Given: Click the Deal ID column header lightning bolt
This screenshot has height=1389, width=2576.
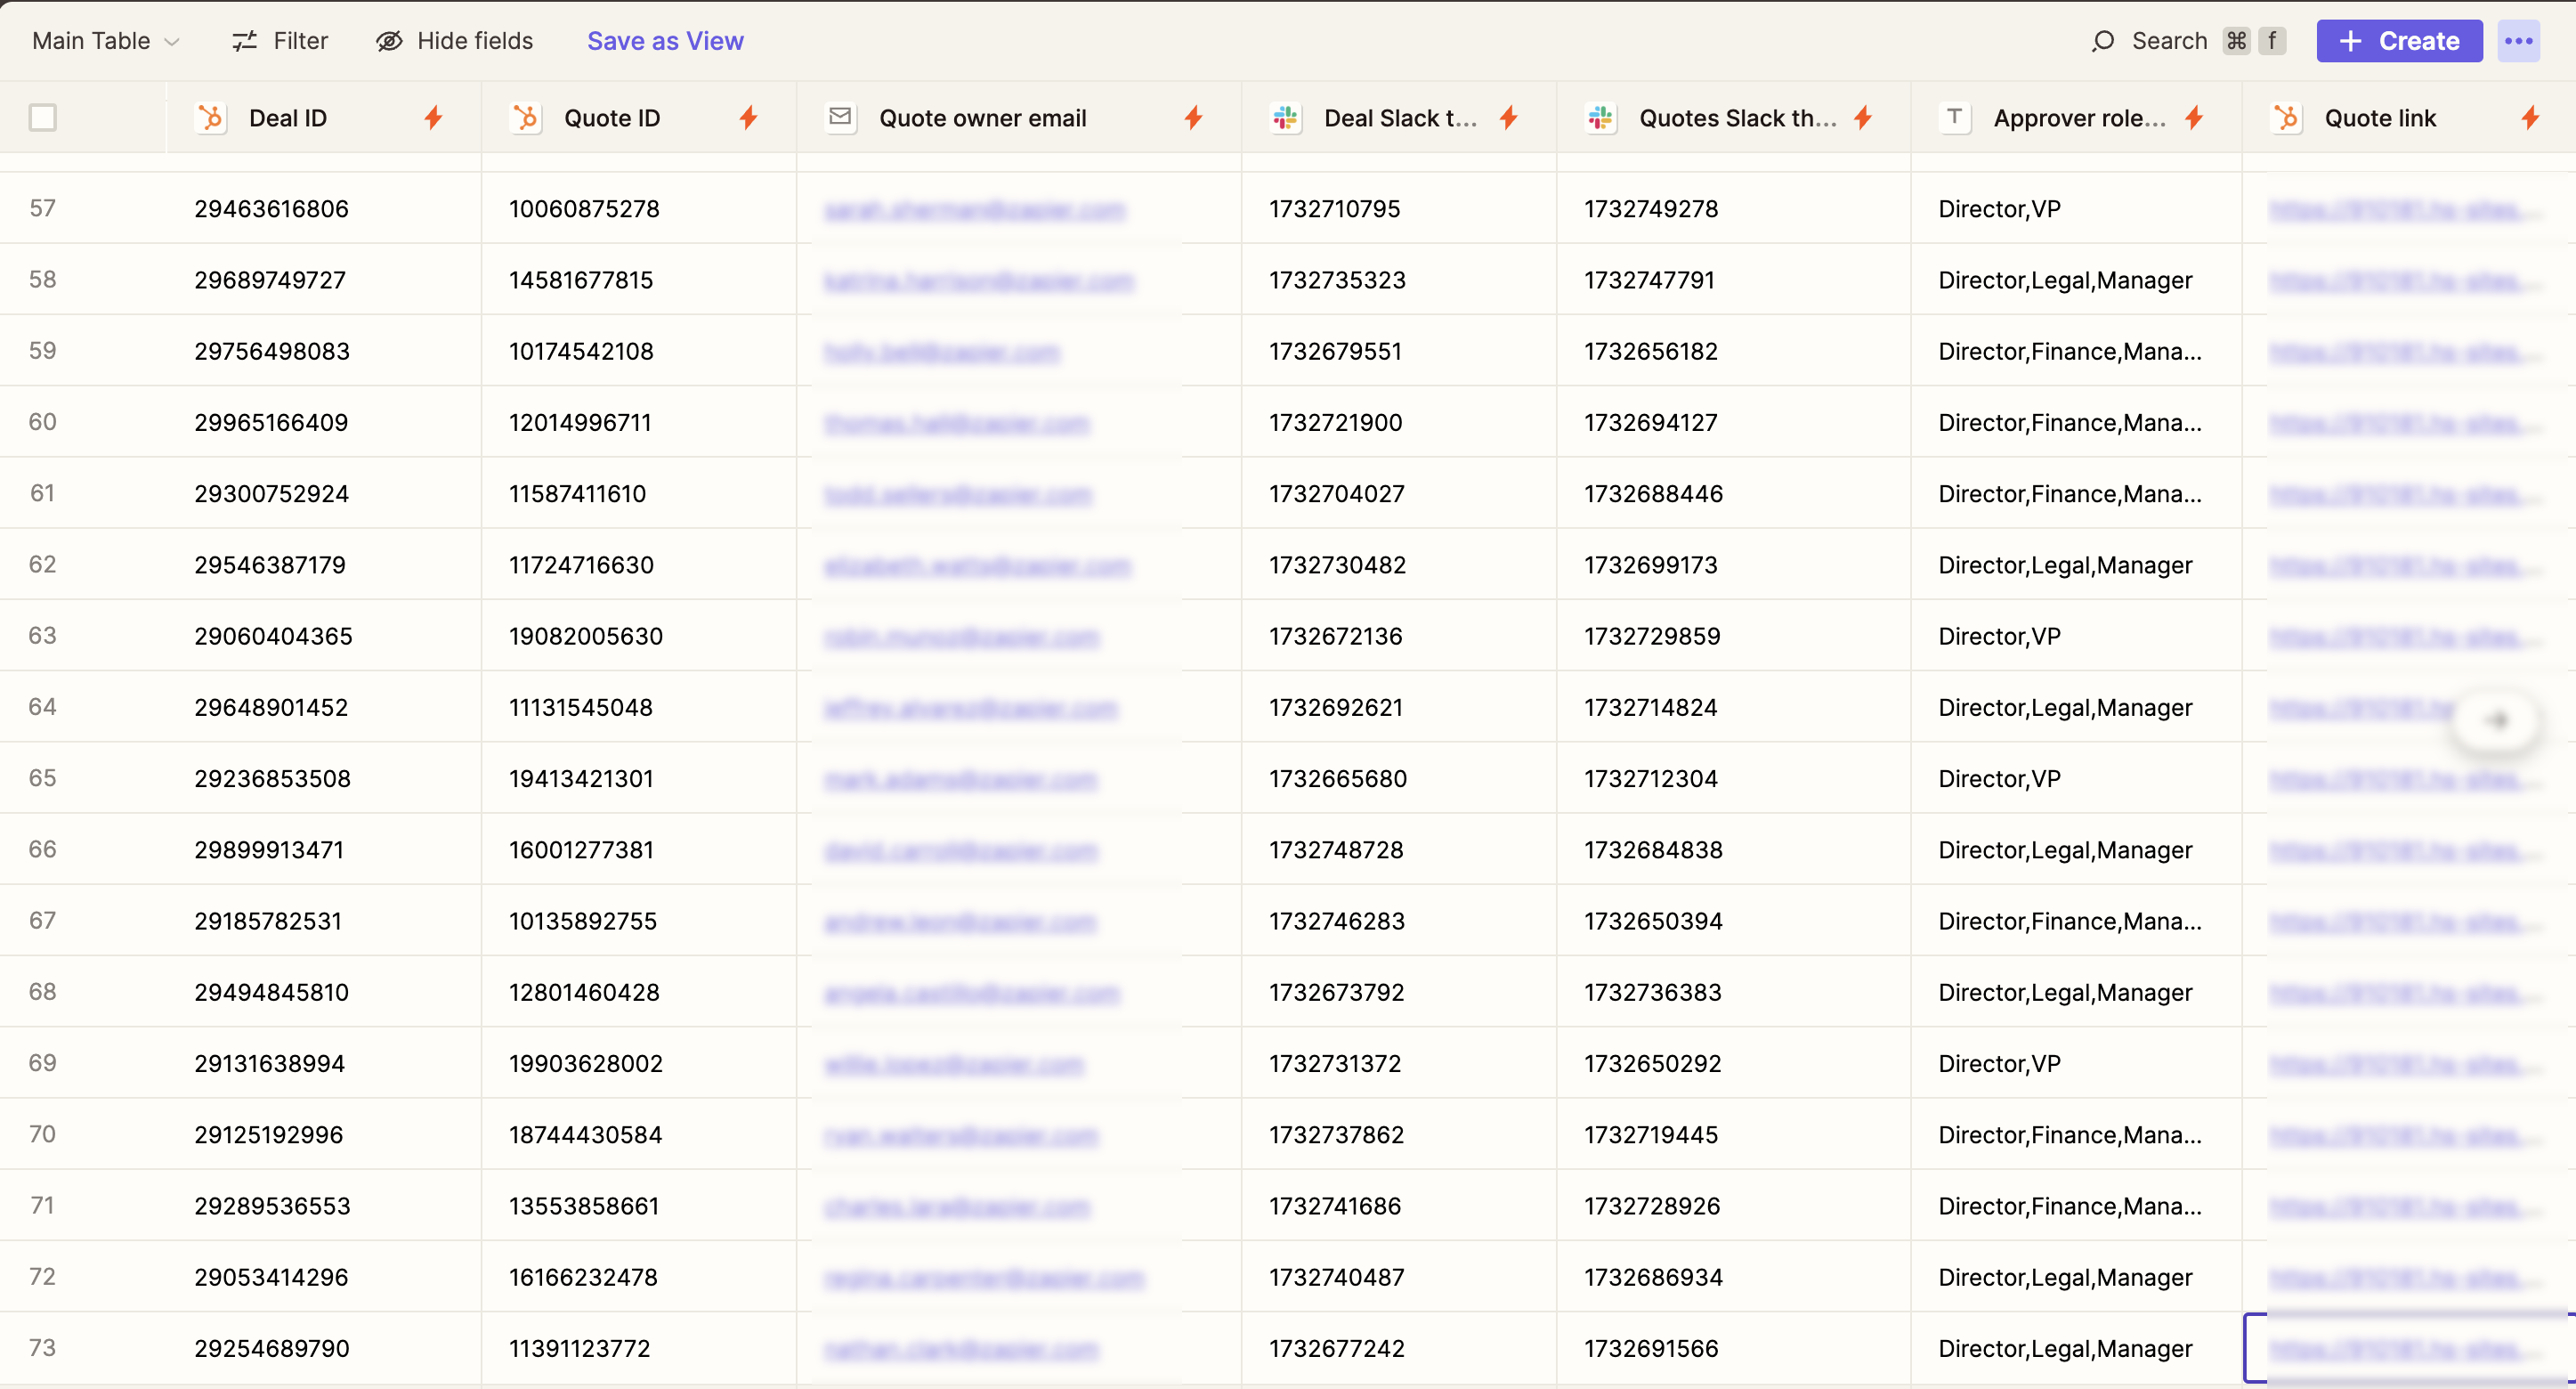Looking at the screenshot, I should pos(433,118).
